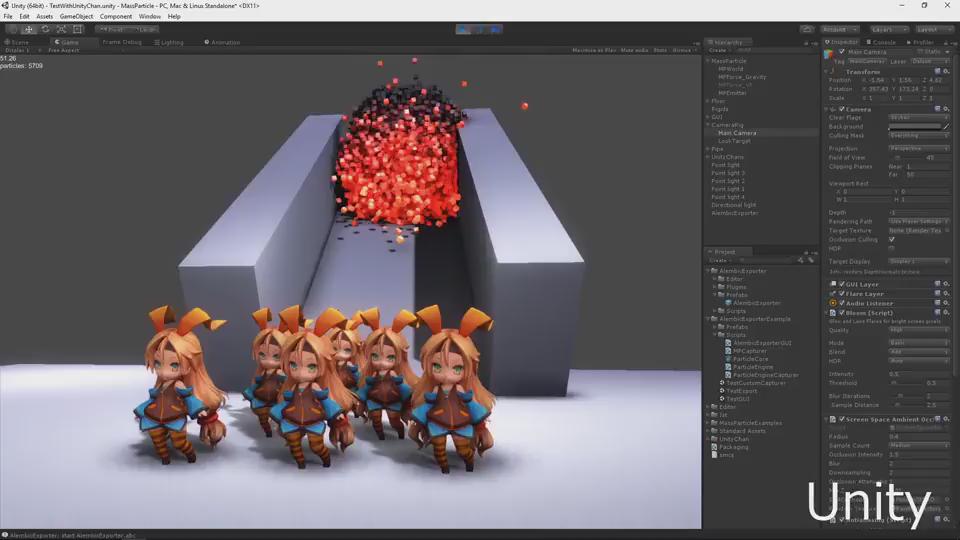Open the Component menu

(x=116, y=17)
